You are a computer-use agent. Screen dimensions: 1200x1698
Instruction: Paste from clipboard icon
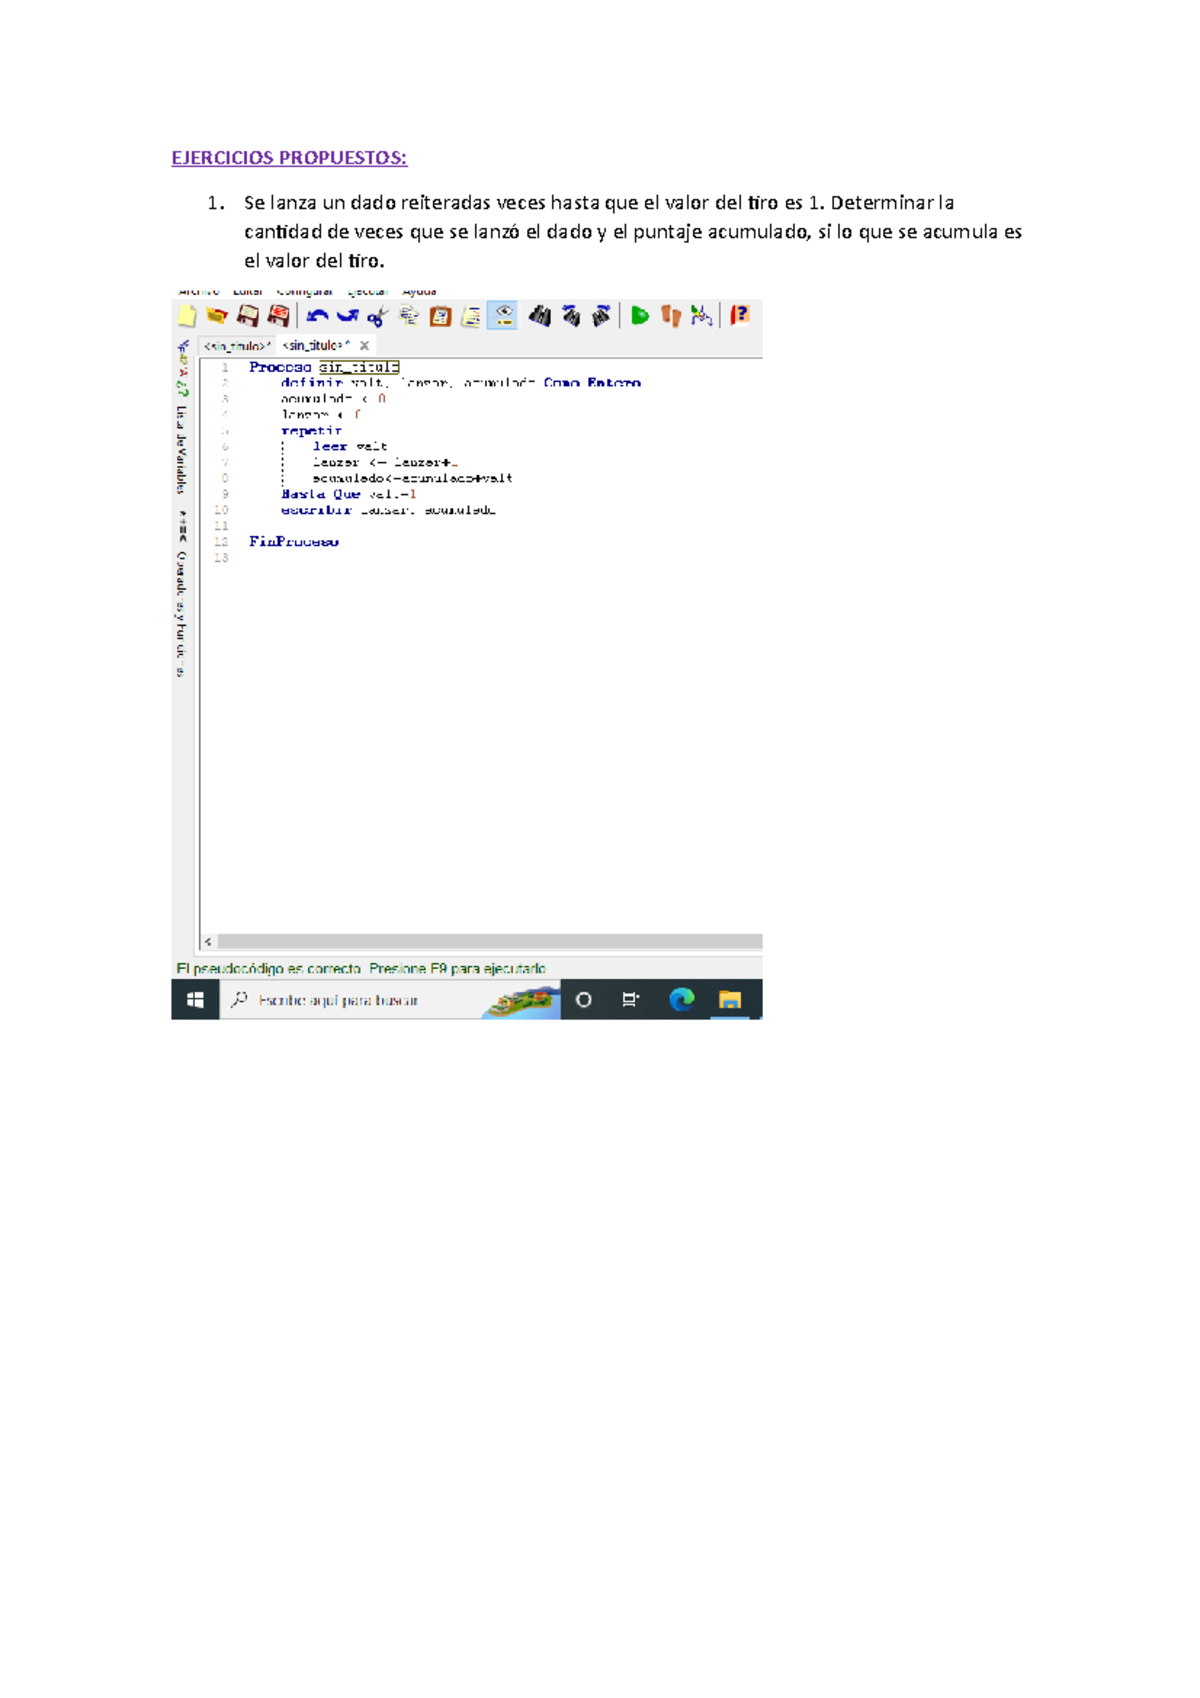tap(440, 317)
